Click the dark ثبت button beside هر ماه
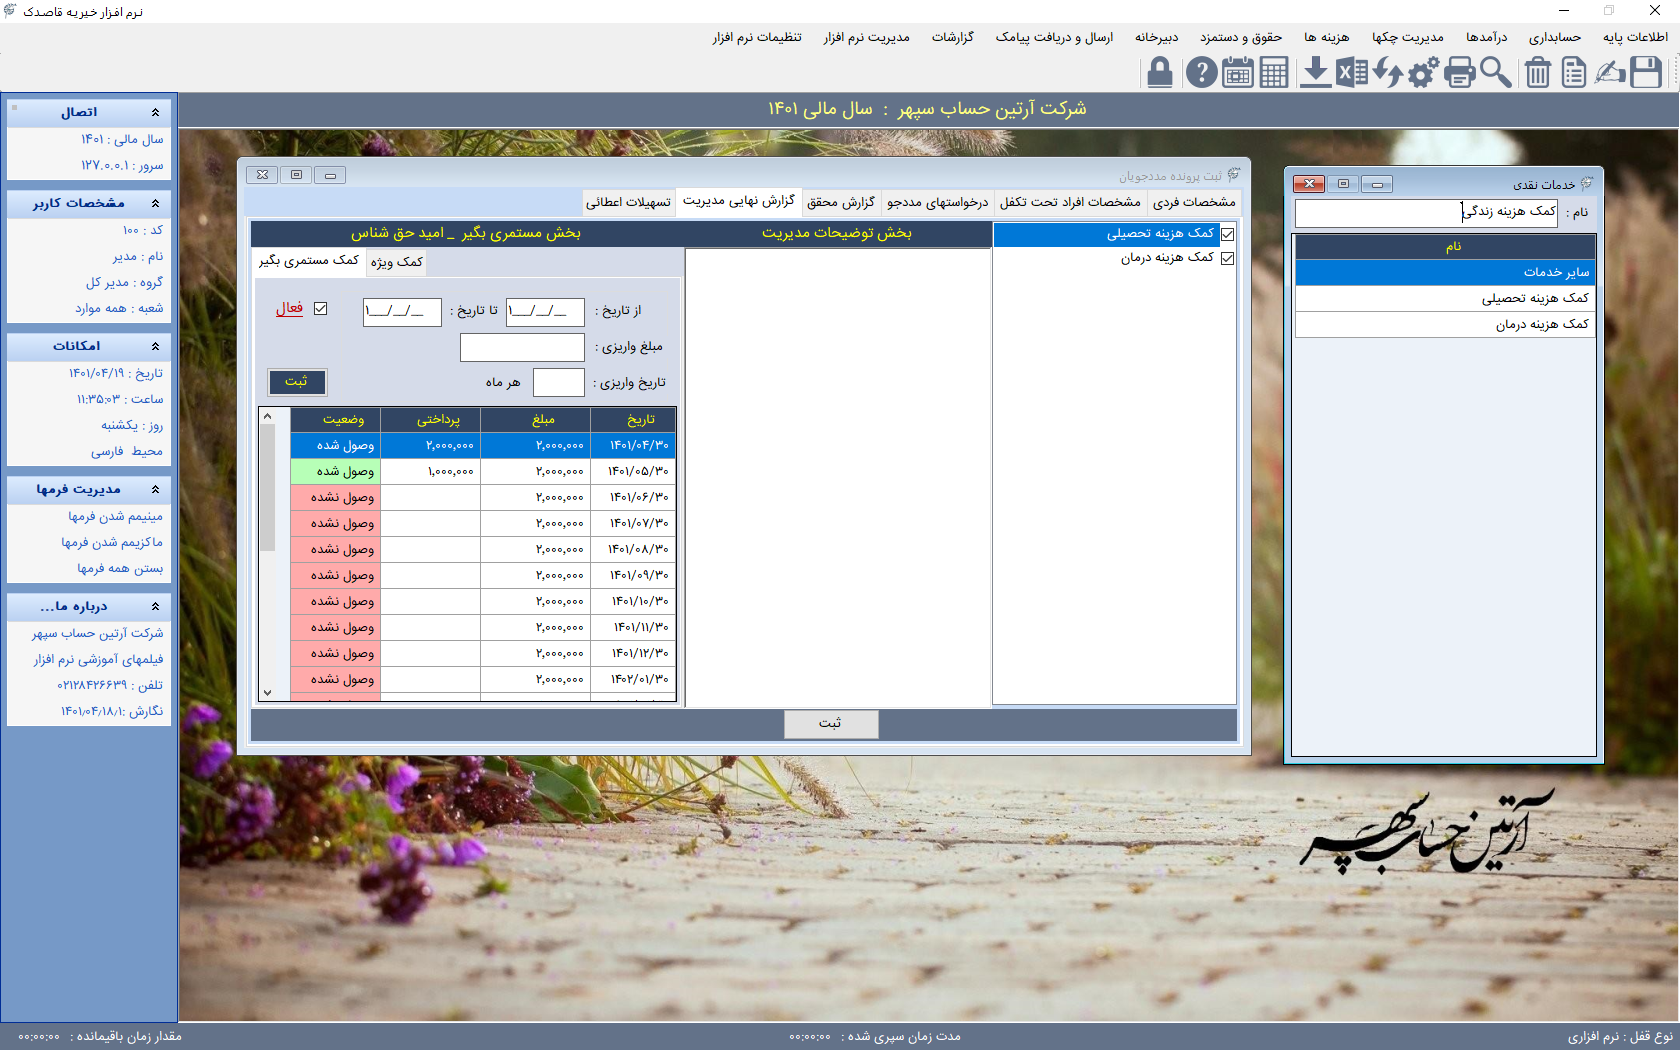The height and width of the screenshot is (1050, 1680). pyautogui.click(x=296, y=382)
